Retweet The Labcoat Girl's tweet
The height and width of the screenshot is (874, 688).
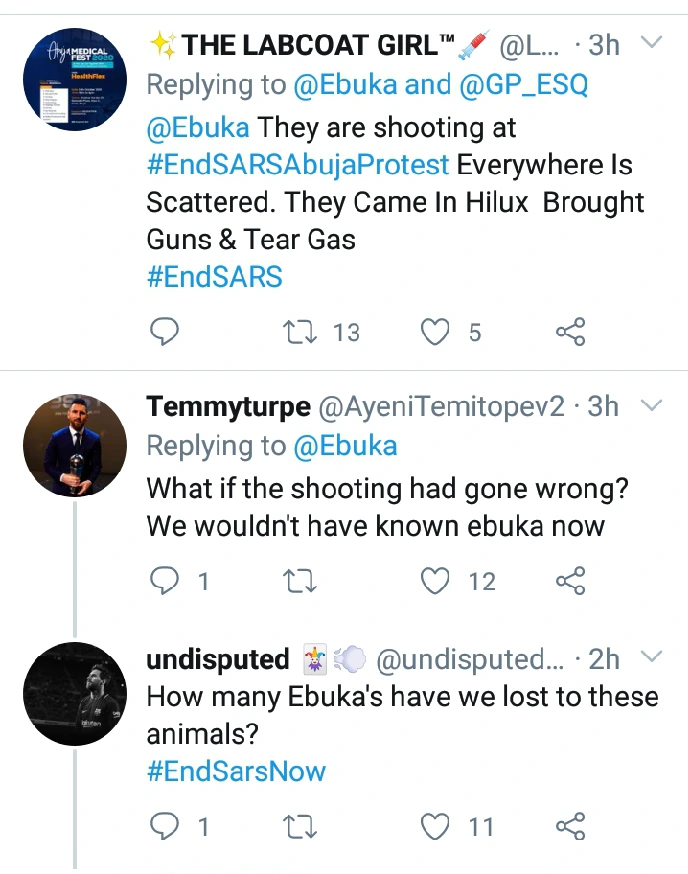pyautogui.click(x=295, y=332)
